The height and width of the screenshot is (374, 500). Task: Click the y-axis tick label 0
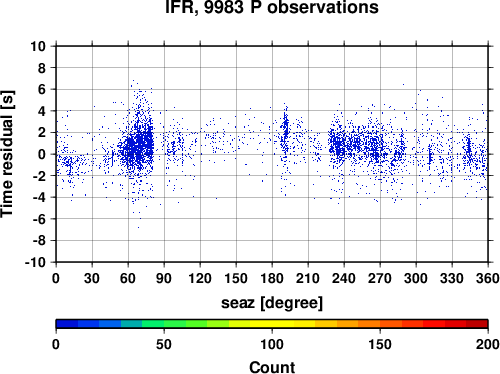[42, 154]
